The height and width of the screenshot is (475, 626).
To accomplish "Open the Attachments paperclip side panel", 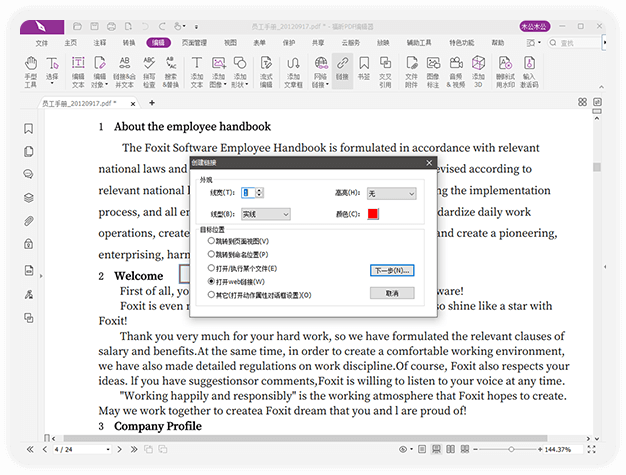I will point(28,221).
